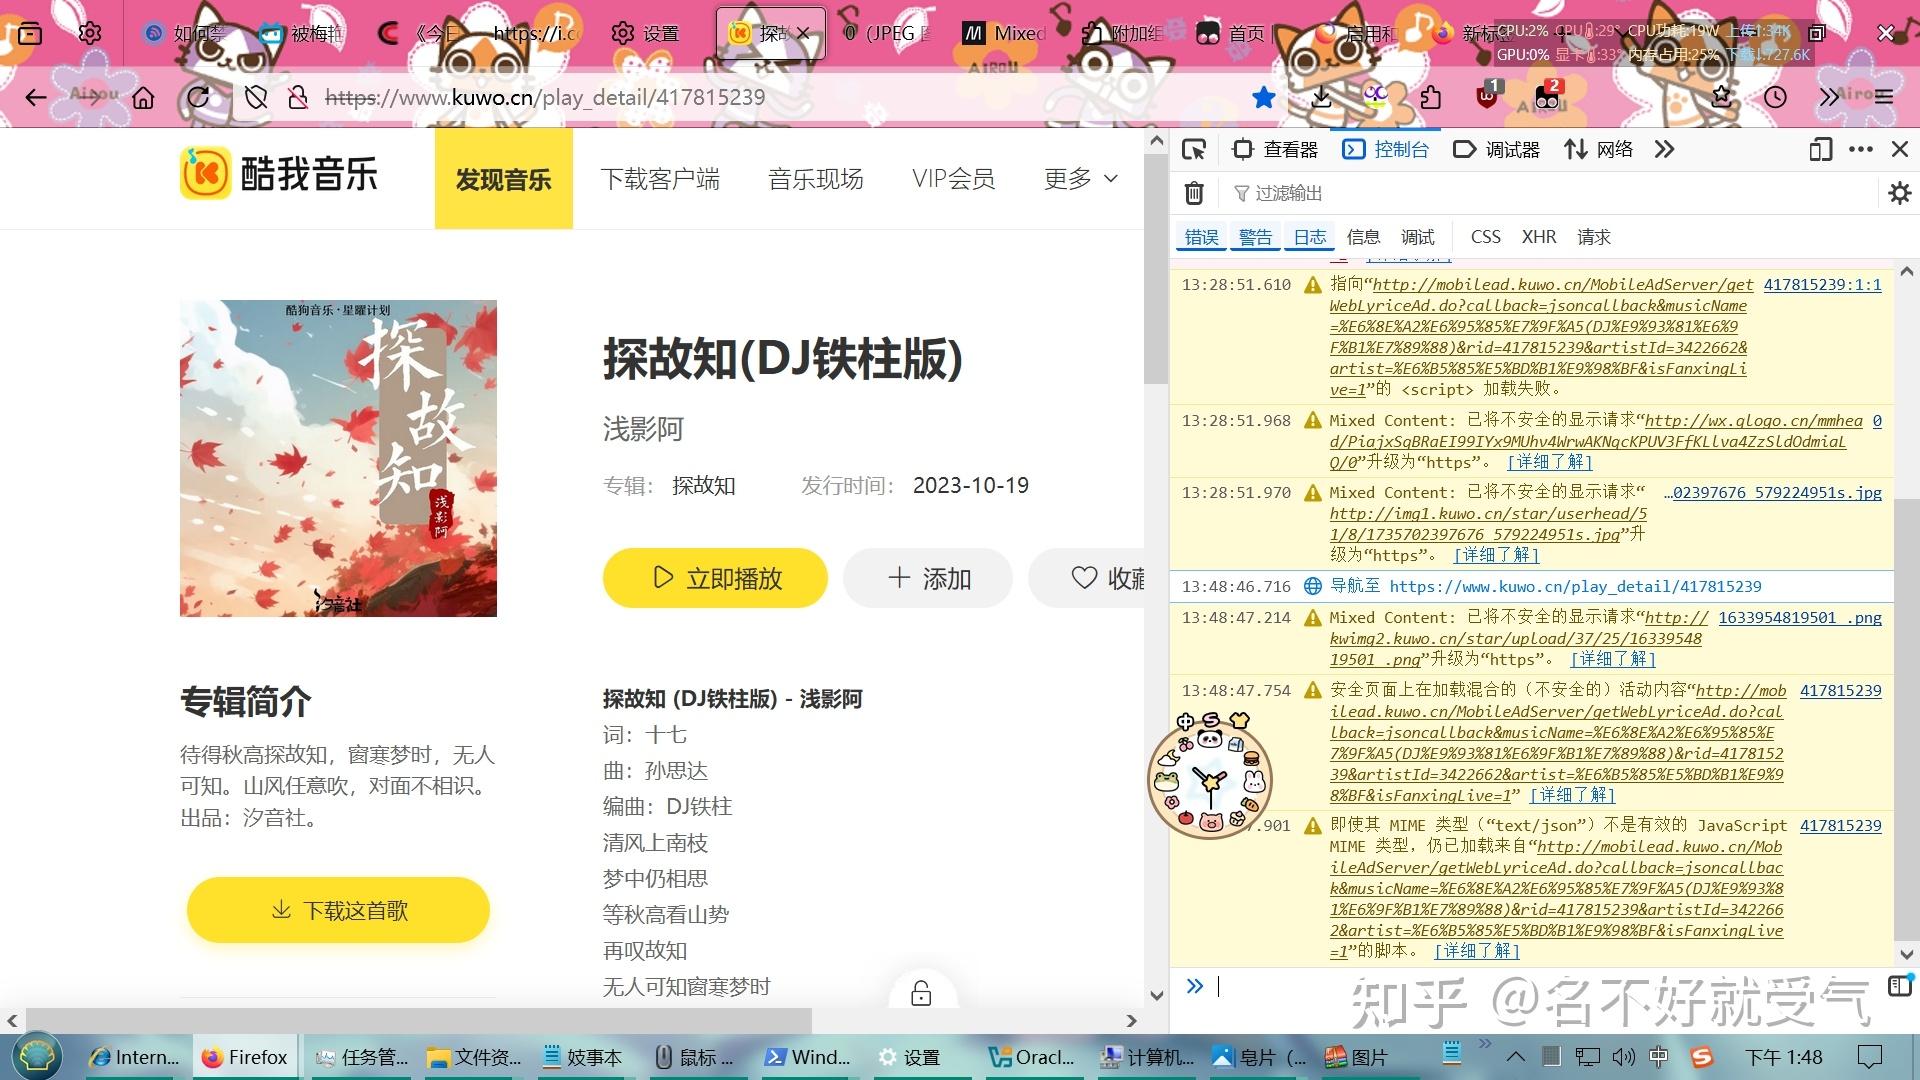Show hidden tray icons arrow
Viewport: 1920px width, 1080px height.
point(1516,1057)
